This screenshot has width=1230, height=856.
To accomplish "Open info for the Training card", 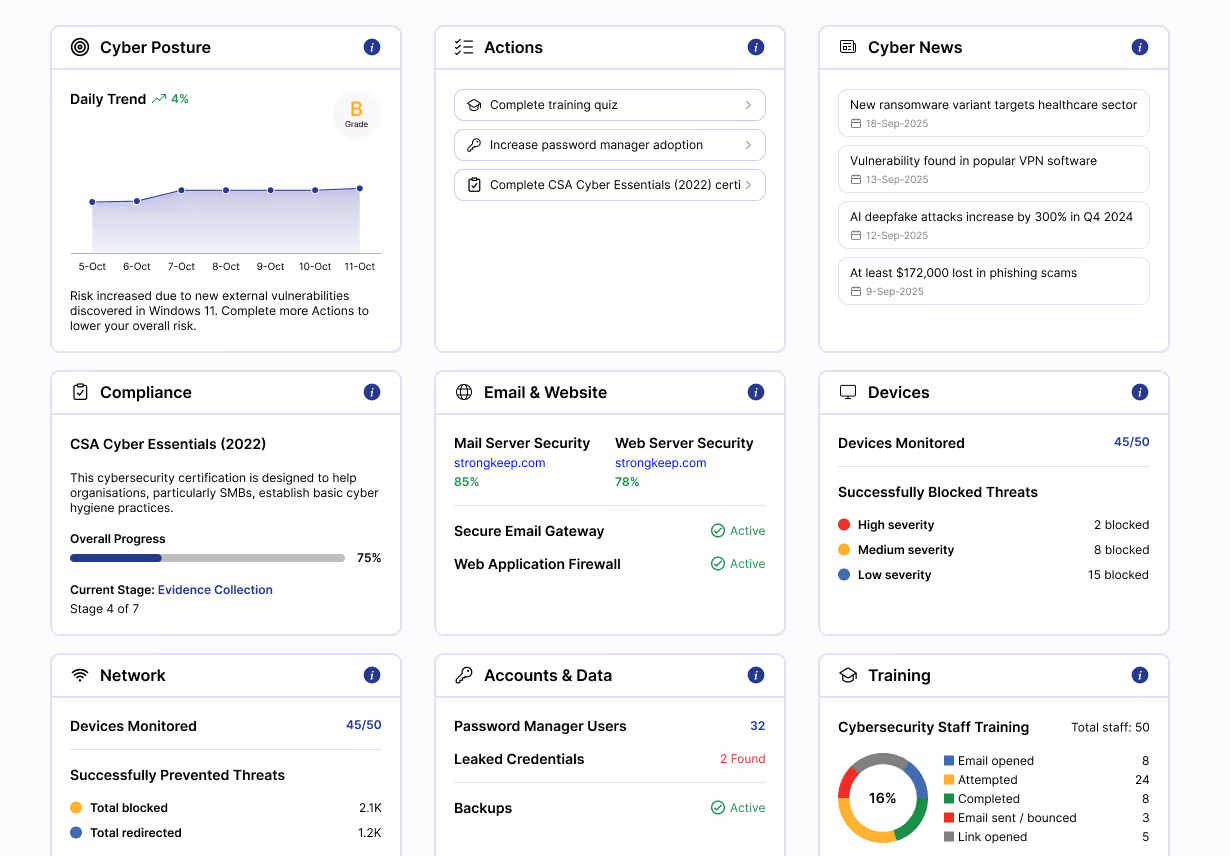I will tap(1139, 675).
